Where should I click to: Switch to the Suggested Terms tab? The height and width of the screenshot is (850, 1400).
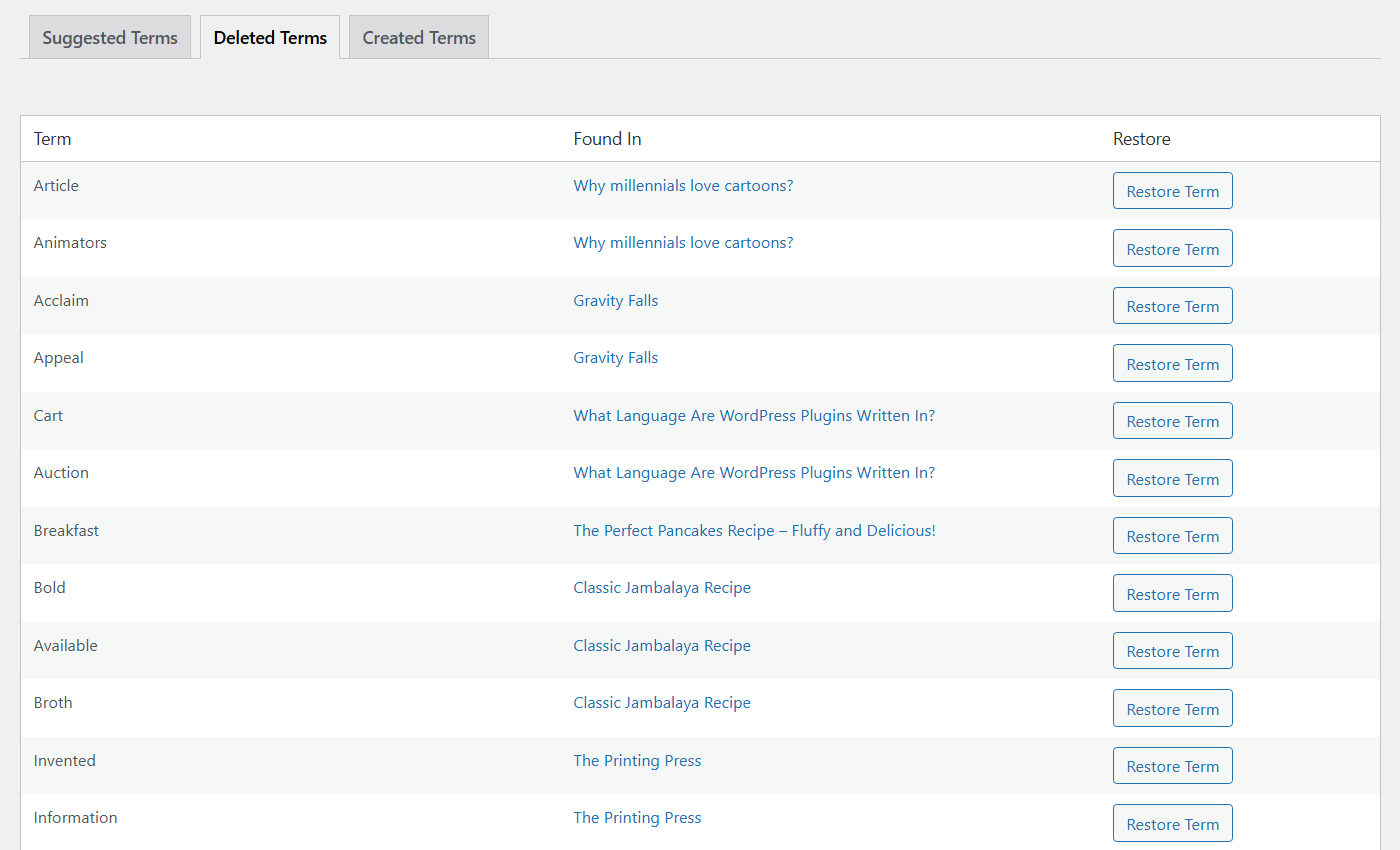pos(109,37)
